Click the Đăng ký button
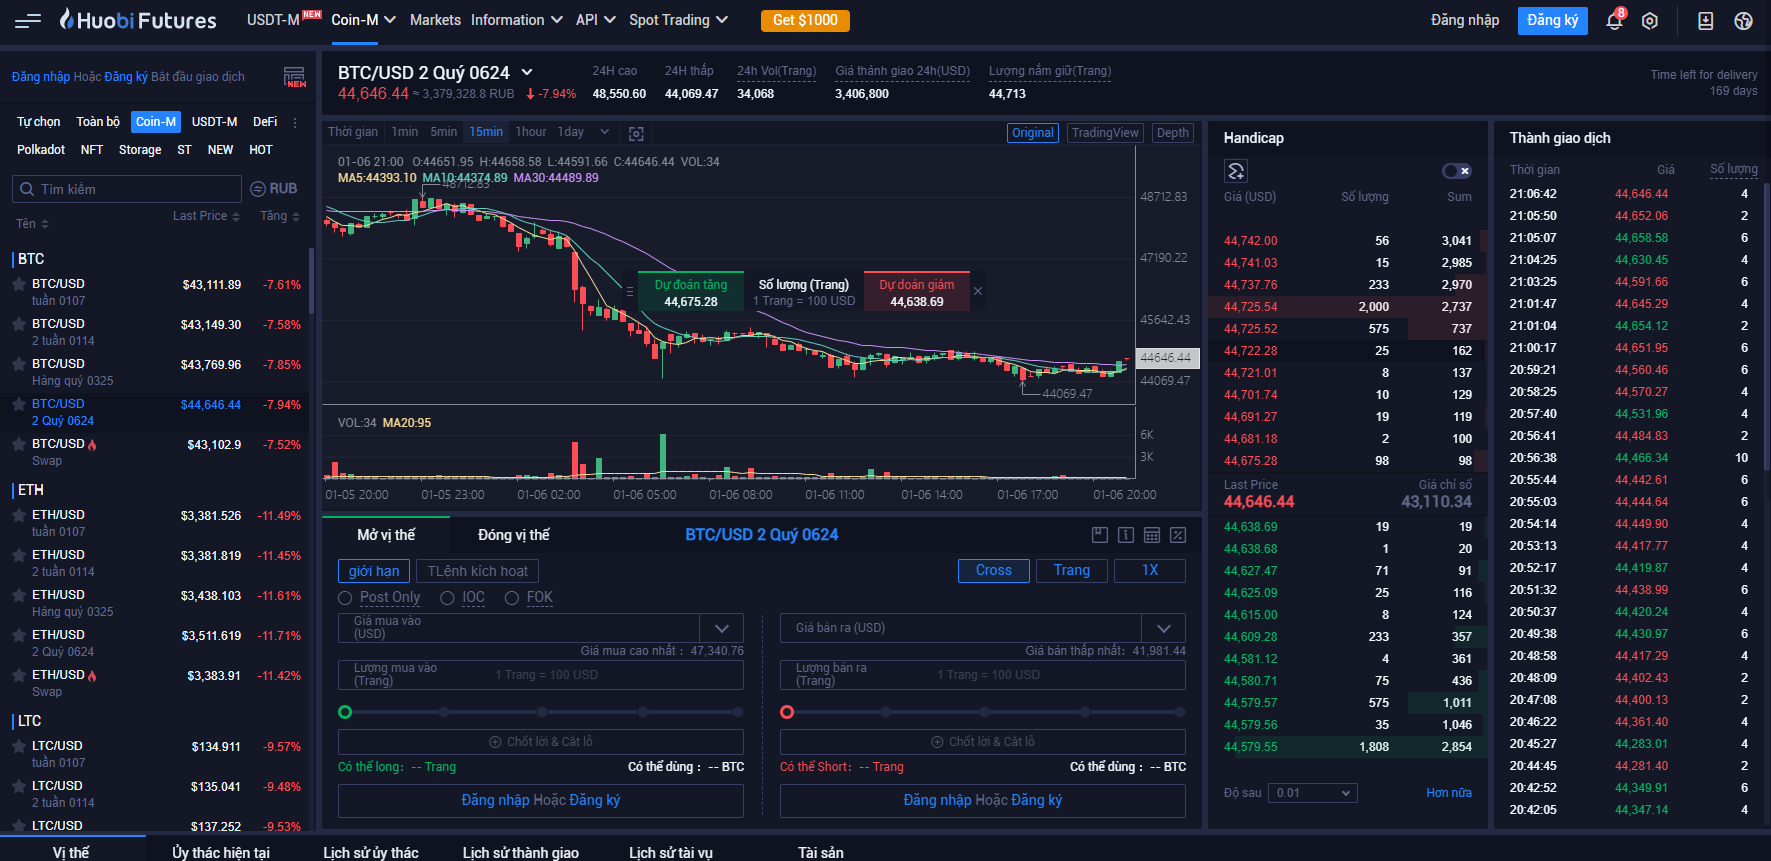 coord(1553,20)
